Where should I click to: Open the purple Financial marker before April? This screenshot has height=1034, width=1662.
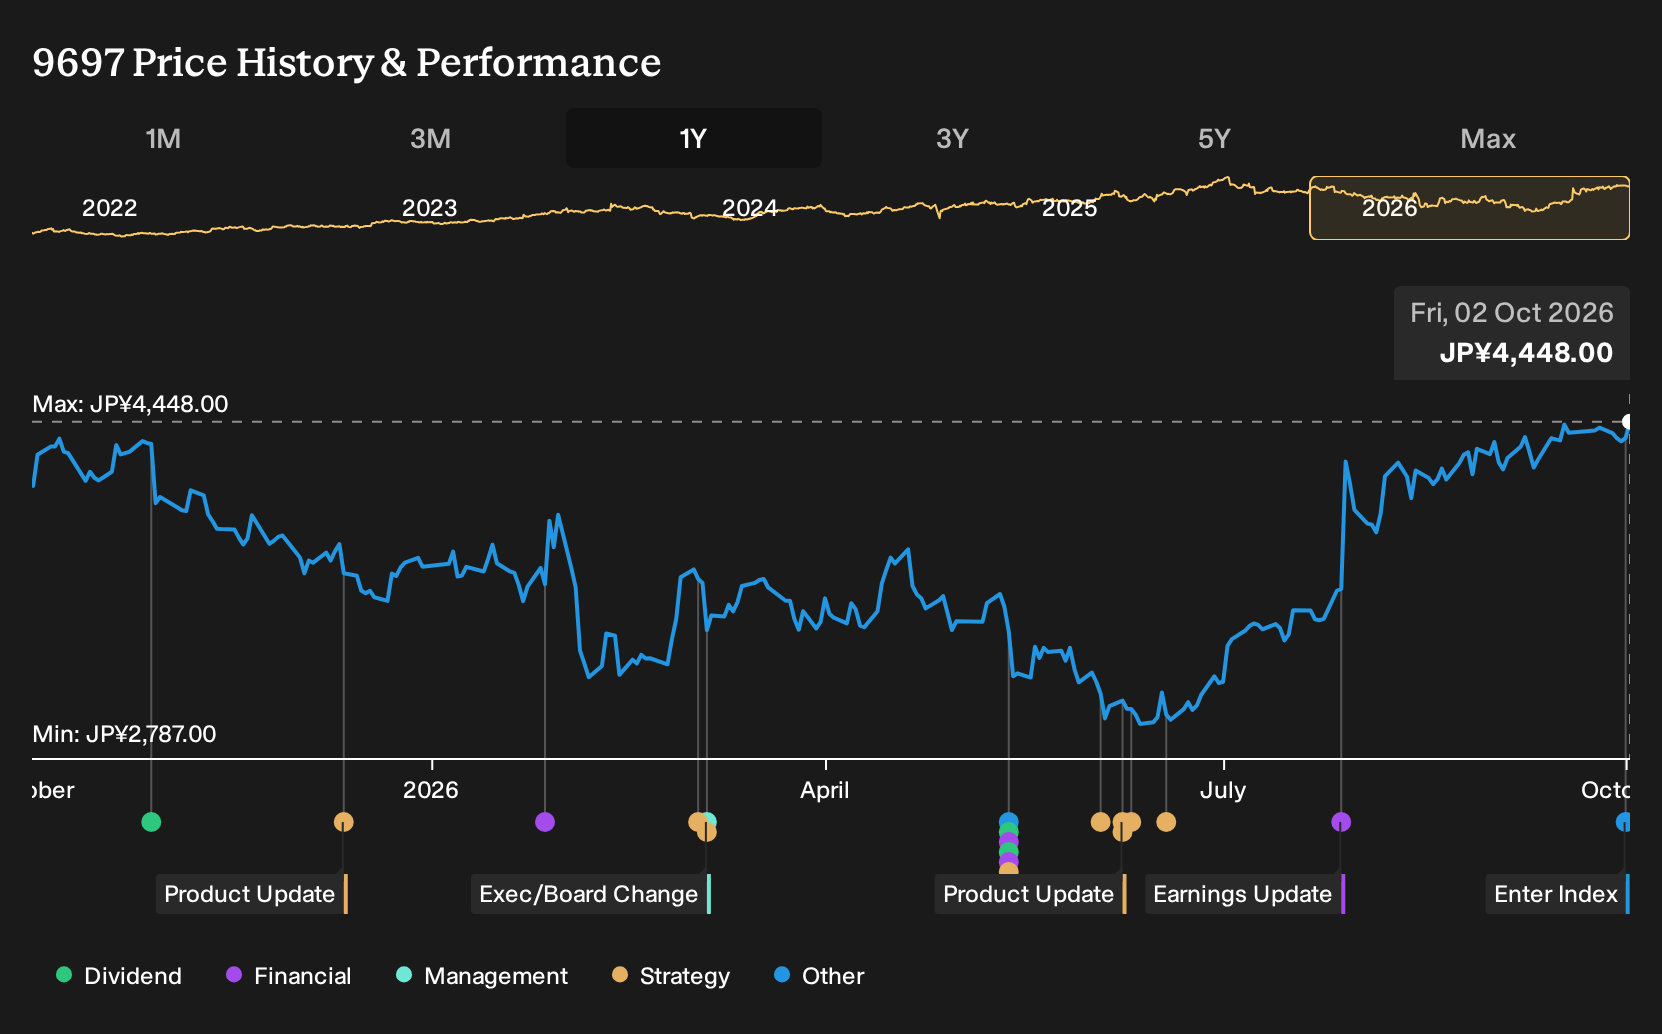pos(545,822)
